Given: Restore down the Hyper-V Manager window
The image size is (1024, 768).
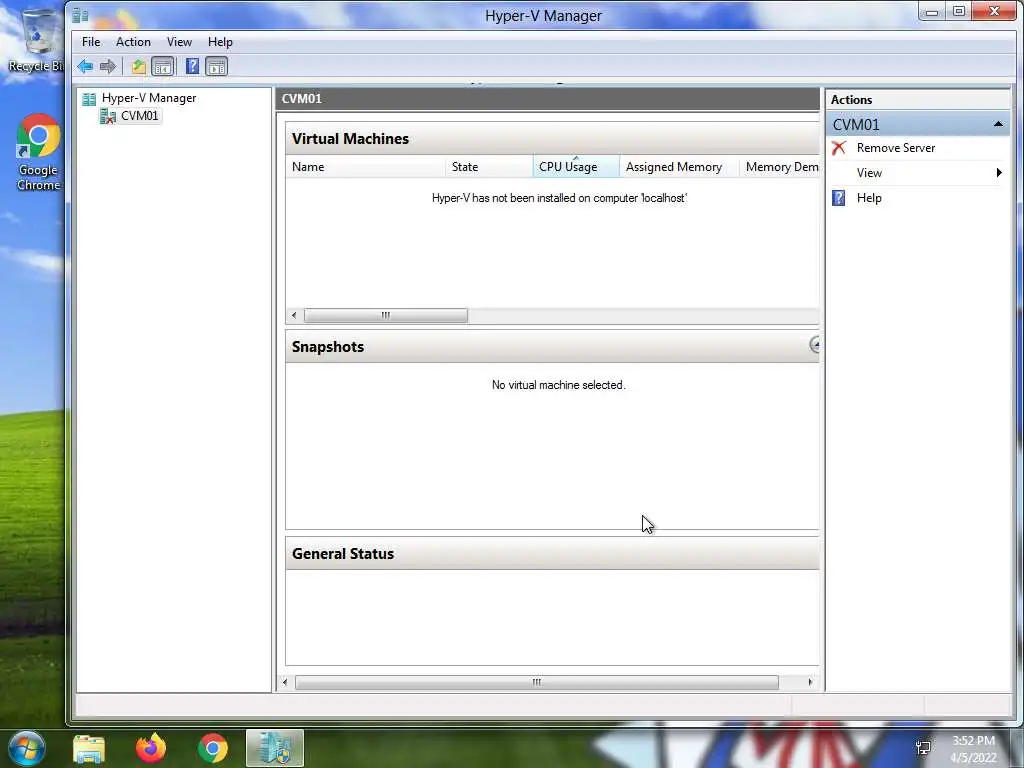Looking at the screenshot, I should coord(959,11).
